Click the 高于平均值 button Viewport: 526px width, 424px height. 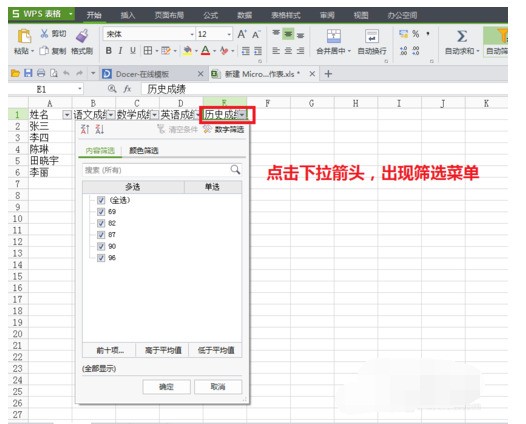click(163, 351)
